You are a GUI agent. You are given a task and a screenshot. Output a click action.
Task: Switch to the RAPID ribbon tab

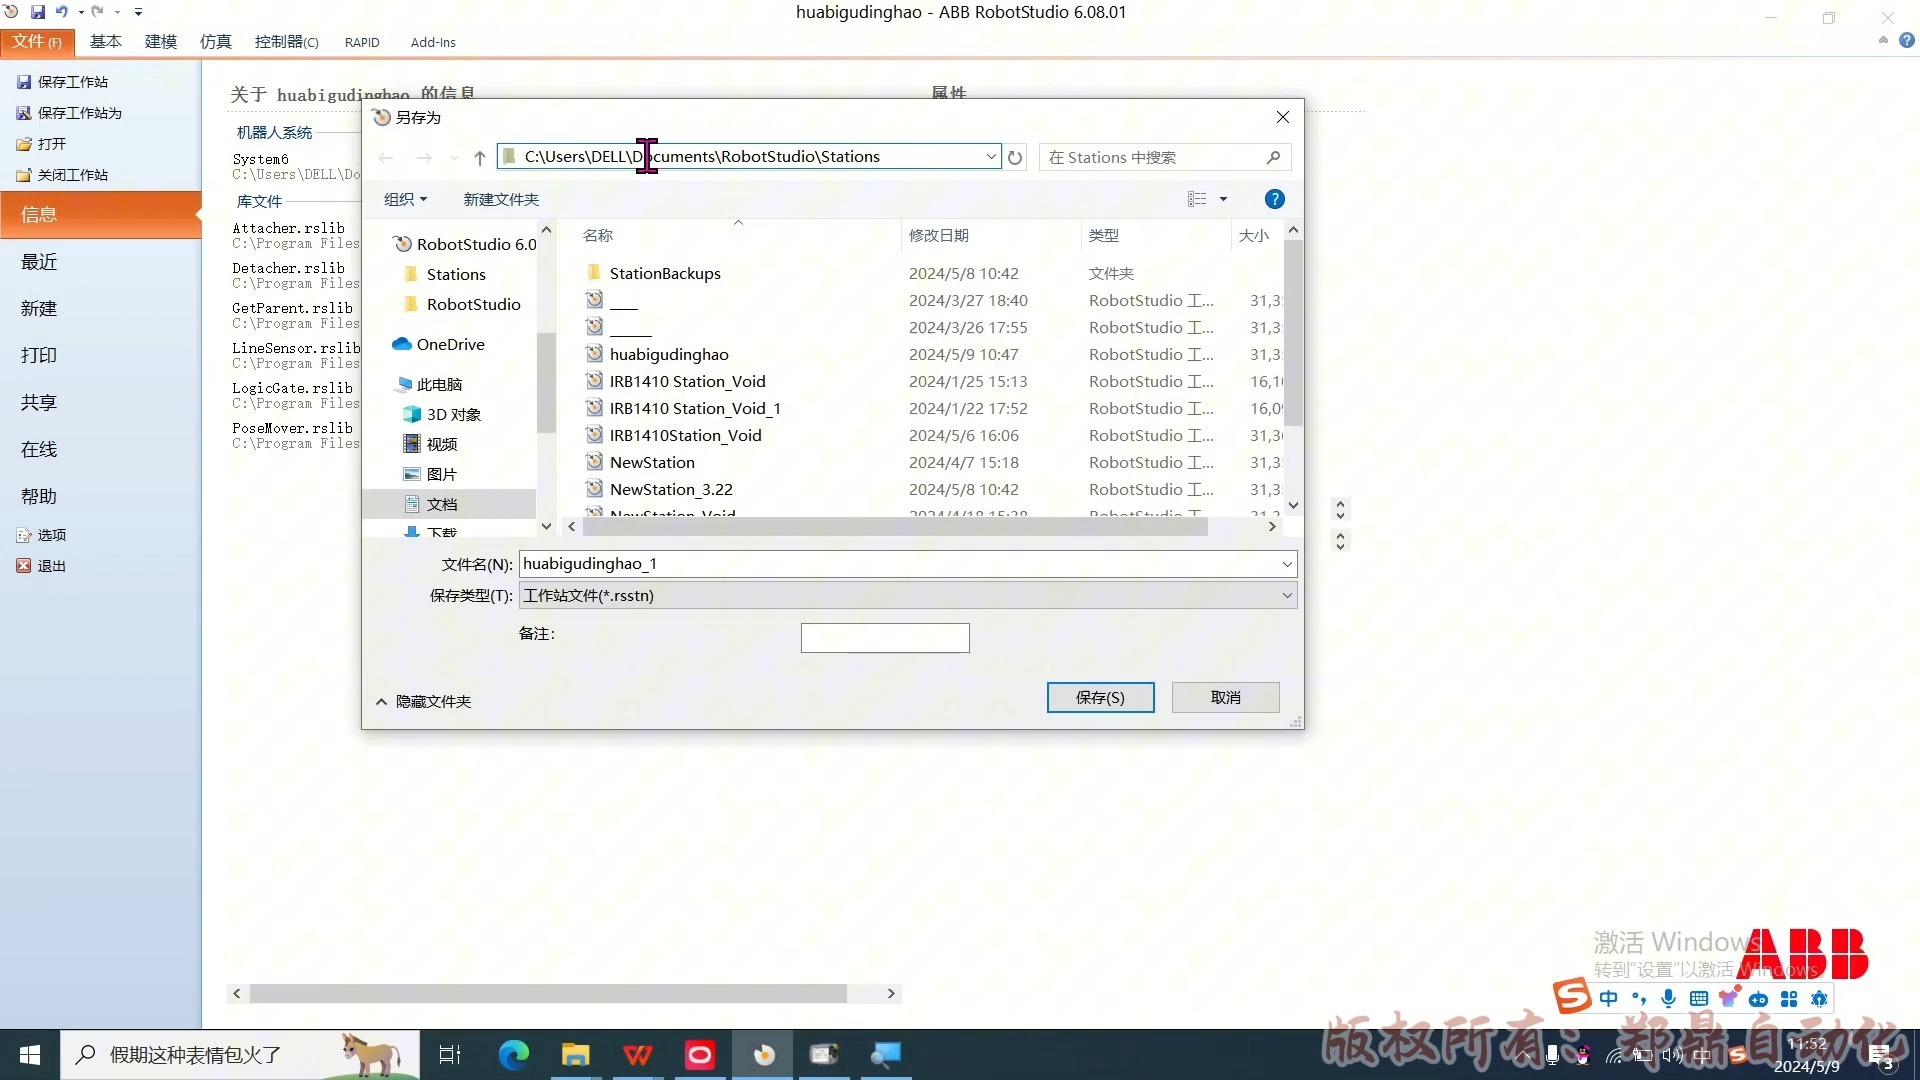pyautogui.click(x=362, y=42)
